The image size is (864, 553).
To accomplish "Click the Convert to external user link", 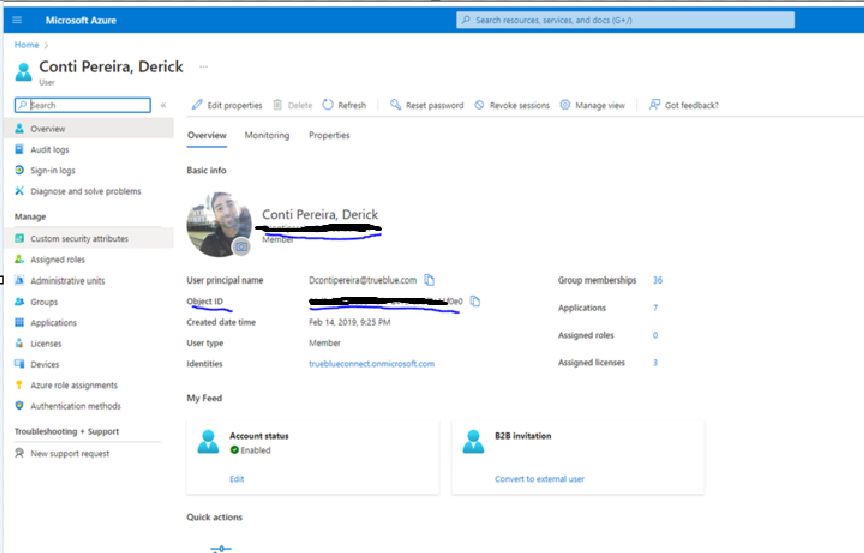I will click(540, 479).
